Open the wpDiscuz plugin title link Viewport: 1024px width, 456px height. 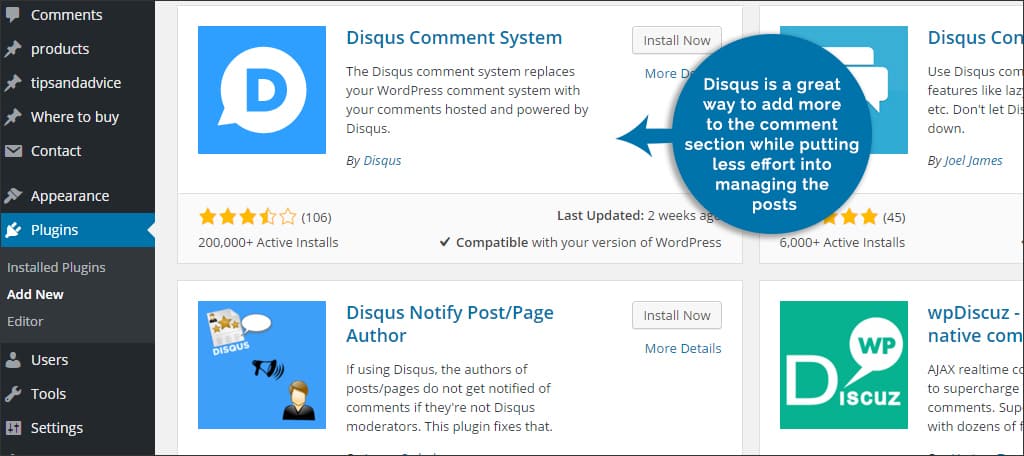pyautogui.click(x=976, y=324)
